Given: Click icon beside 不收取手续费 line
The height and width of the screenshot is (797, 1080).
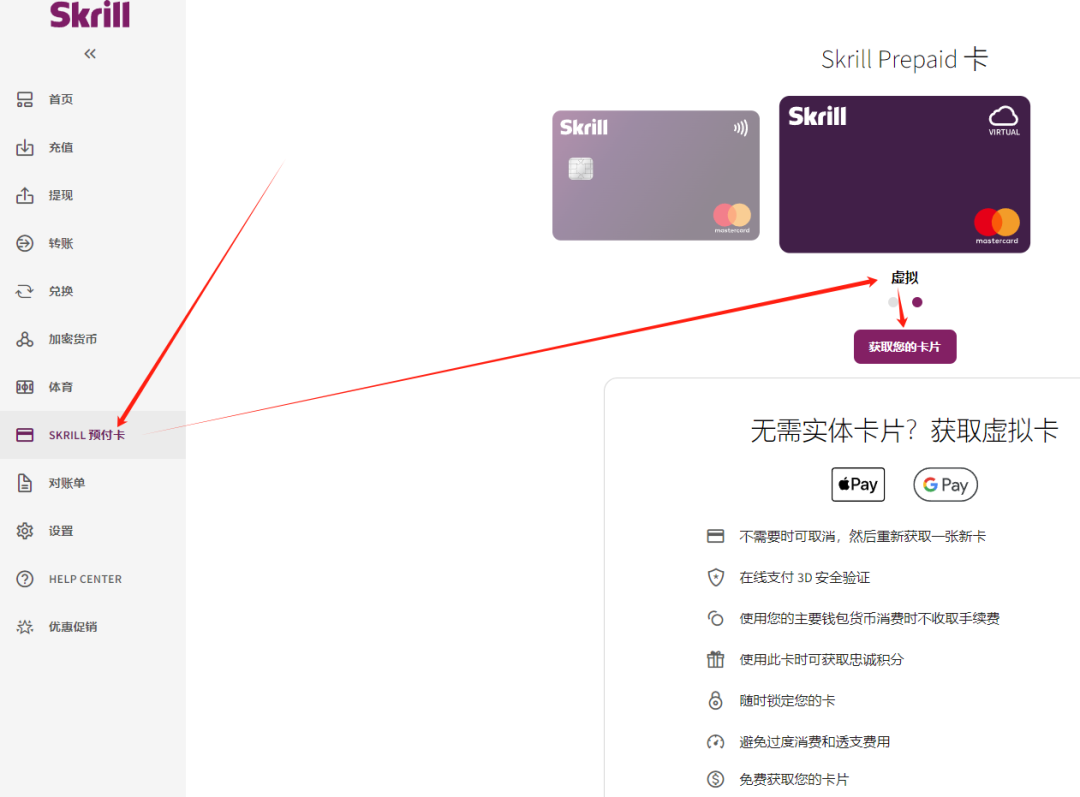Looking at the screenshot, I should 716,618.
